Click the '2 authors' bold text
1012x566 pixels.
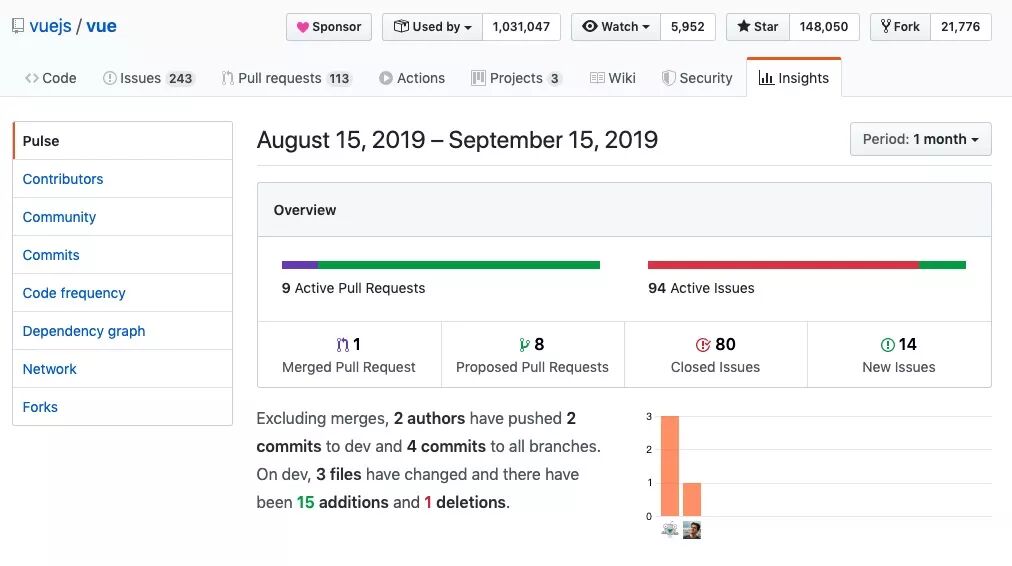click(429, 418)
